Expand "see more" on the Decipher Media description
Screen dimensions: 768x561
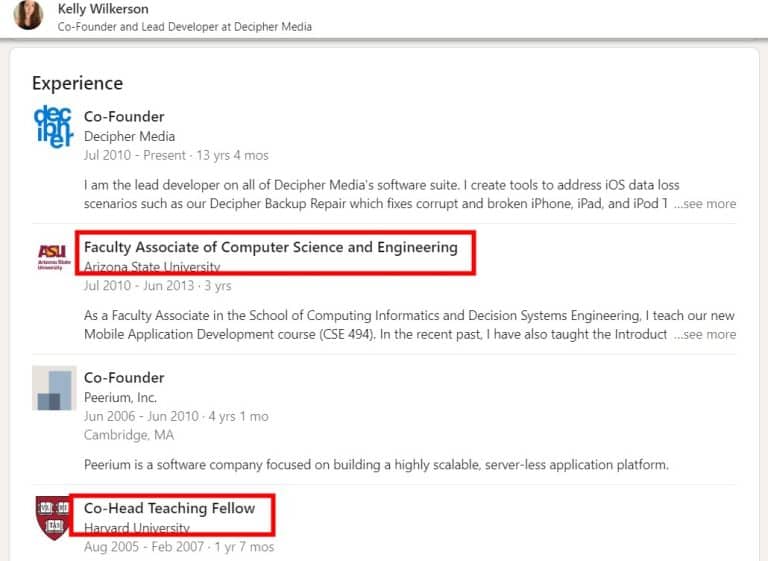click(x=705, y=203)
